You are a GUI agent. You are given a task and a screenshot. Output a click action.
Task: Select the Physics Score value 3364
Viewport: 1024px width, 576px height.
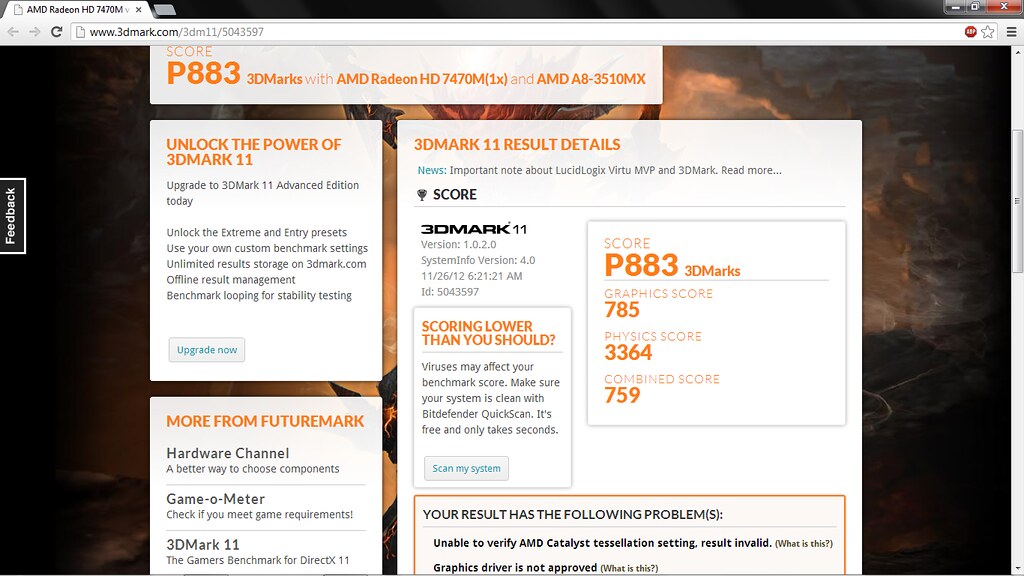[628, 353]
